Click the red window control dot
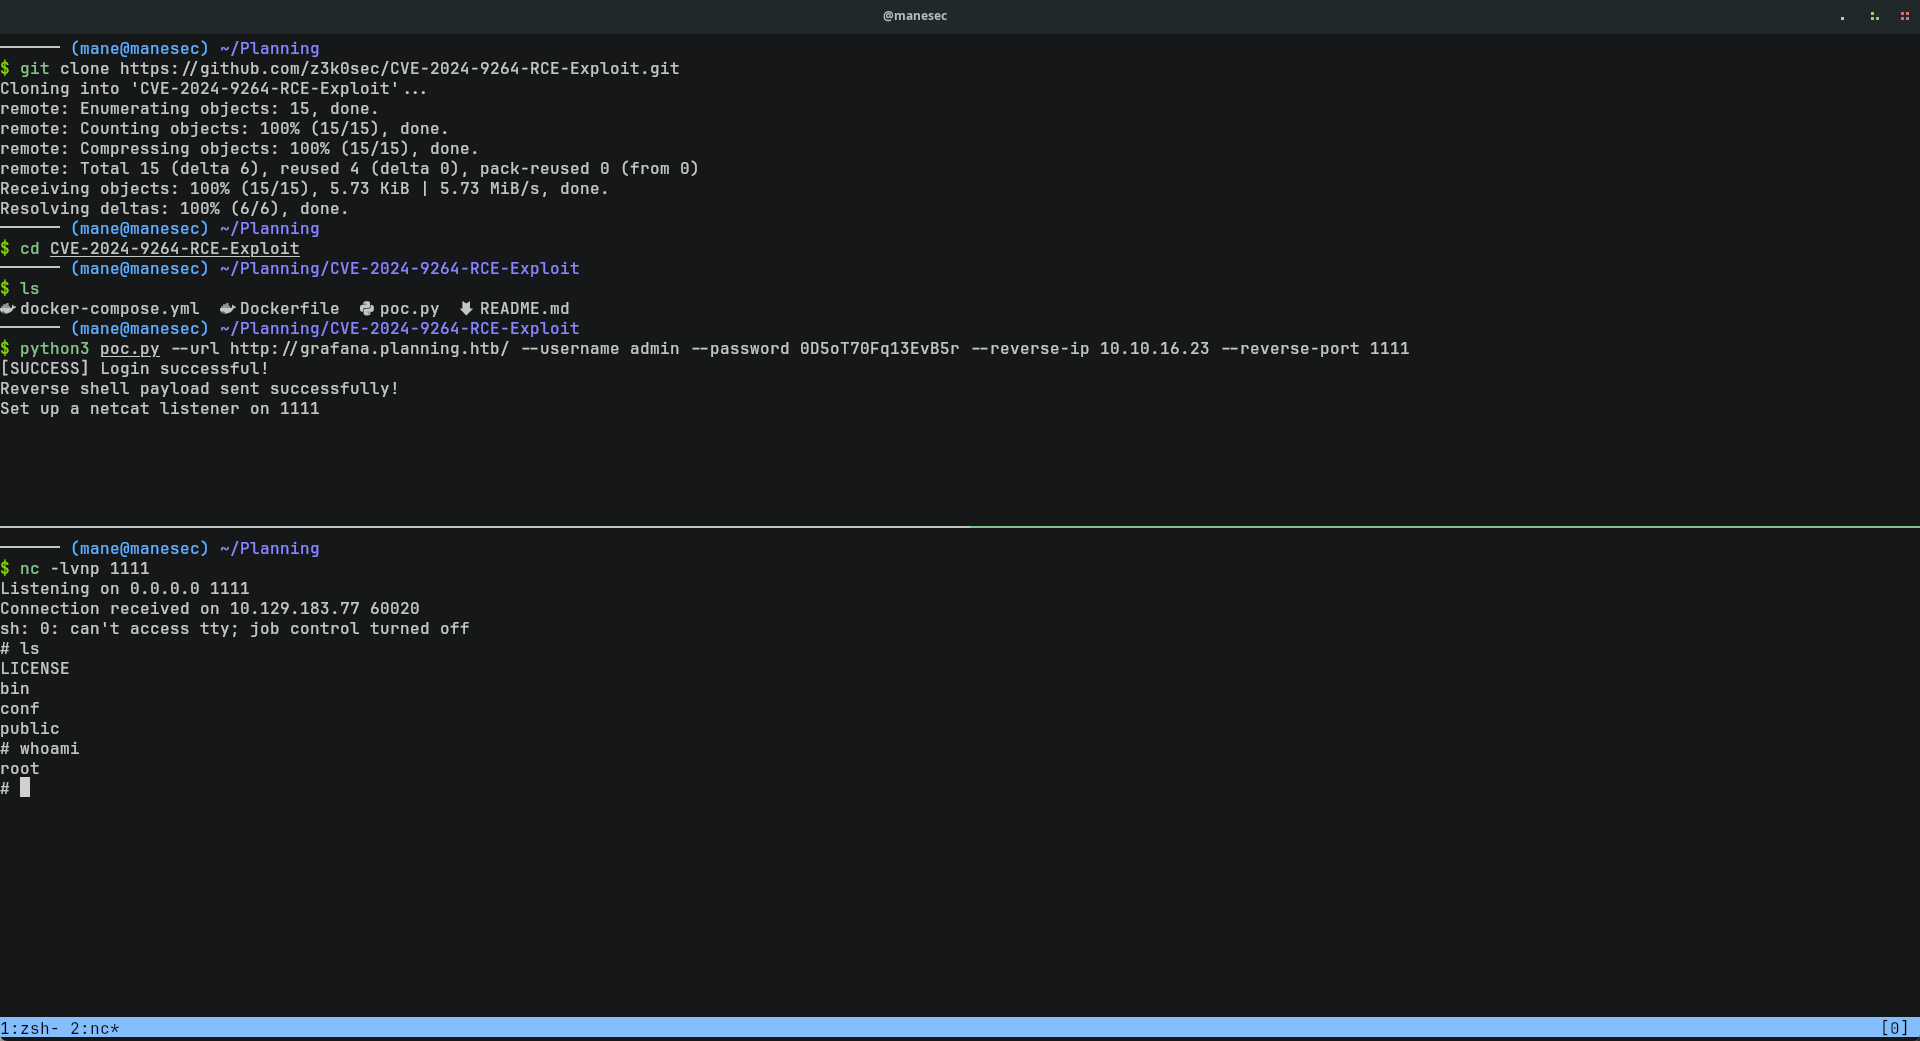The width and height of the screenshot is (1920, 1041). tap(1904, 16)
